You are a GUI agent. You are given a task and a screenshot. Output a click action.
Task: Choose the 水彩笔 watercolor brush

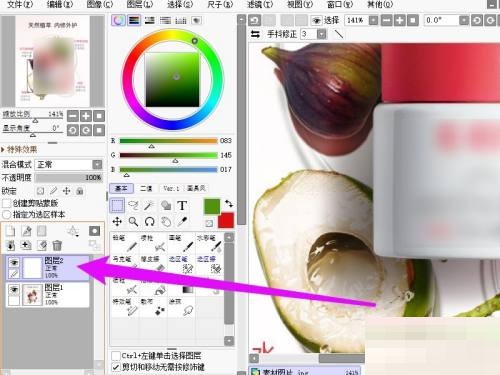pyautogui.click(x=209, y=243)
